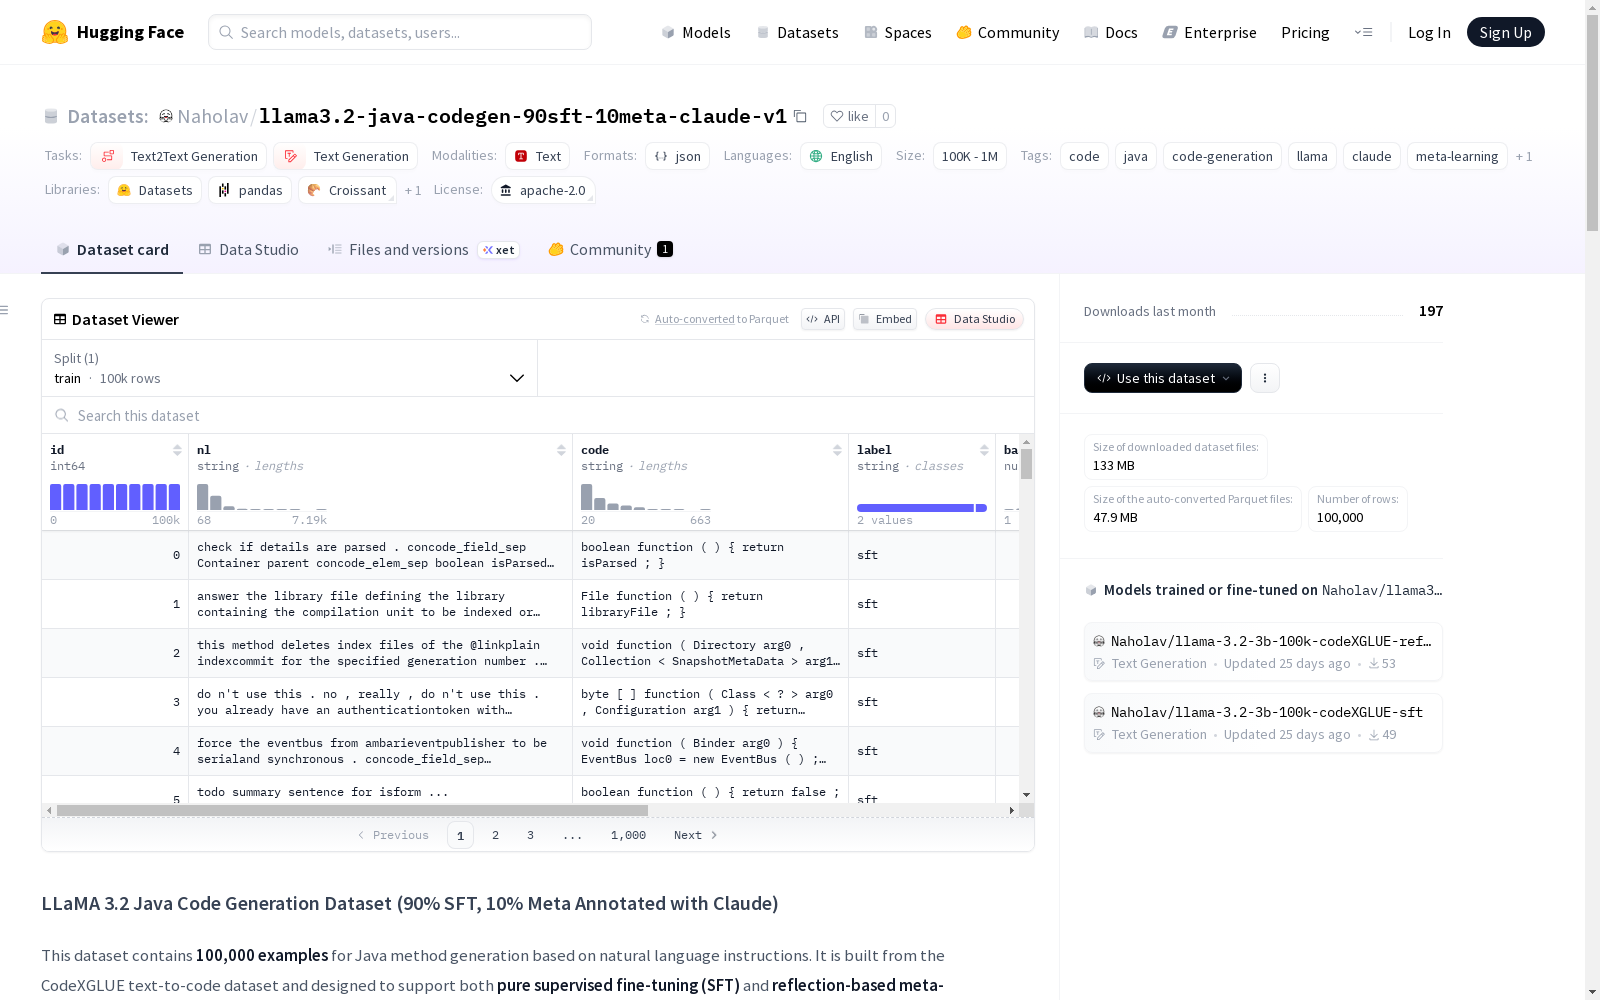The width and height of the screenshot is (1600, 1000).
Task: Open the dataset Community tab
Action: 610,250
